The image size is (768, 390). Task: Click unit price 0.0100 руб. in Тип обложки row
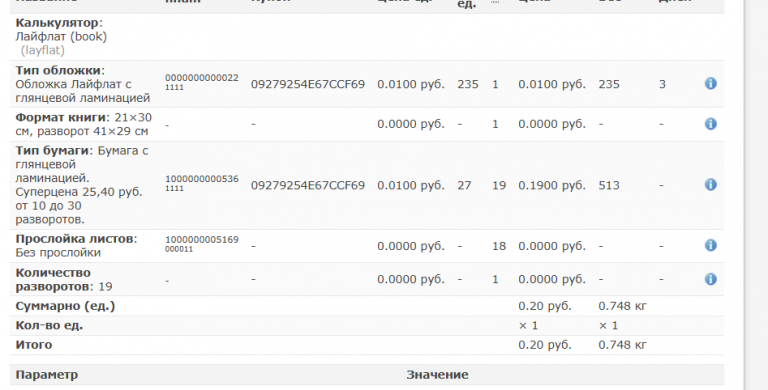pyautogui.click(x=411, y=84)
